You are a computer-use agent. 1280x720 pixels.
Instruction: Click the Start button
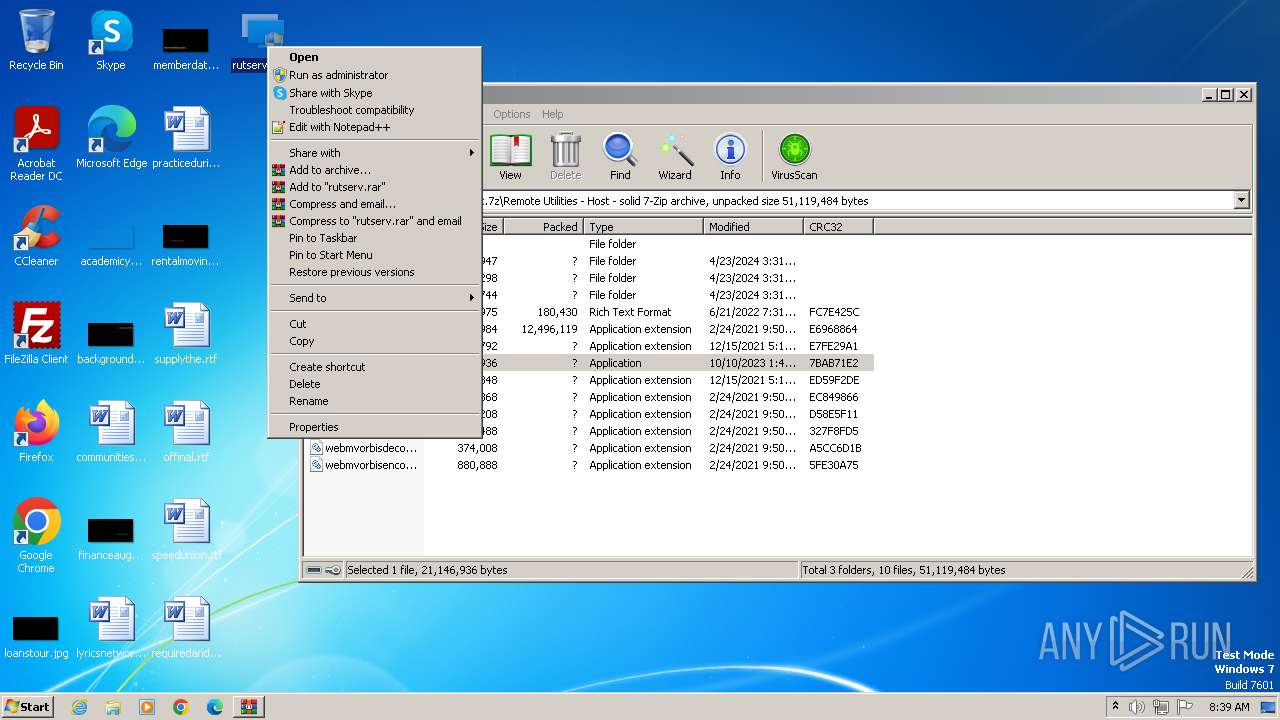(x=28, y=707)
